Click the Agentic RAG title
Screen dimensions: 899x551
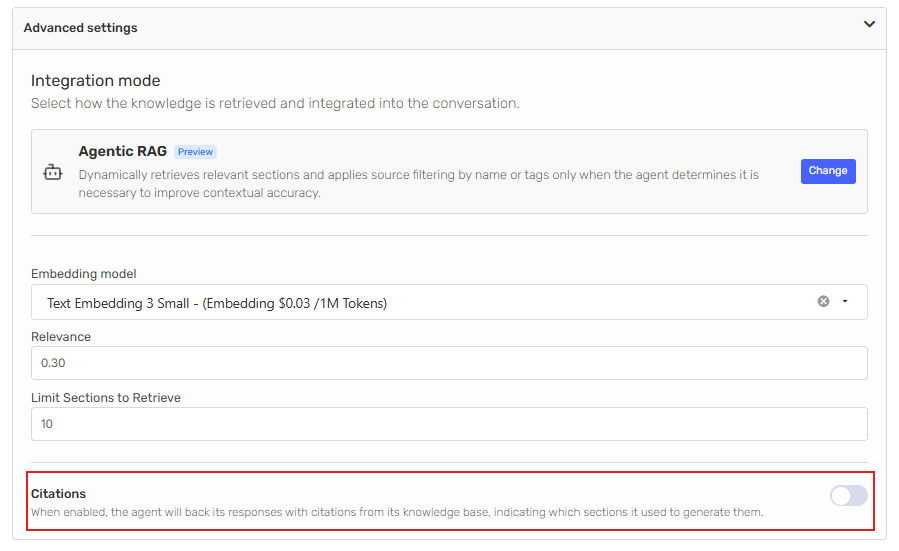point(123,151)
